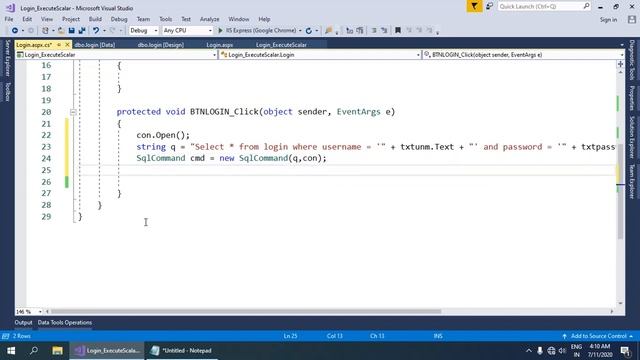Open the Project menu

point(71,19)
